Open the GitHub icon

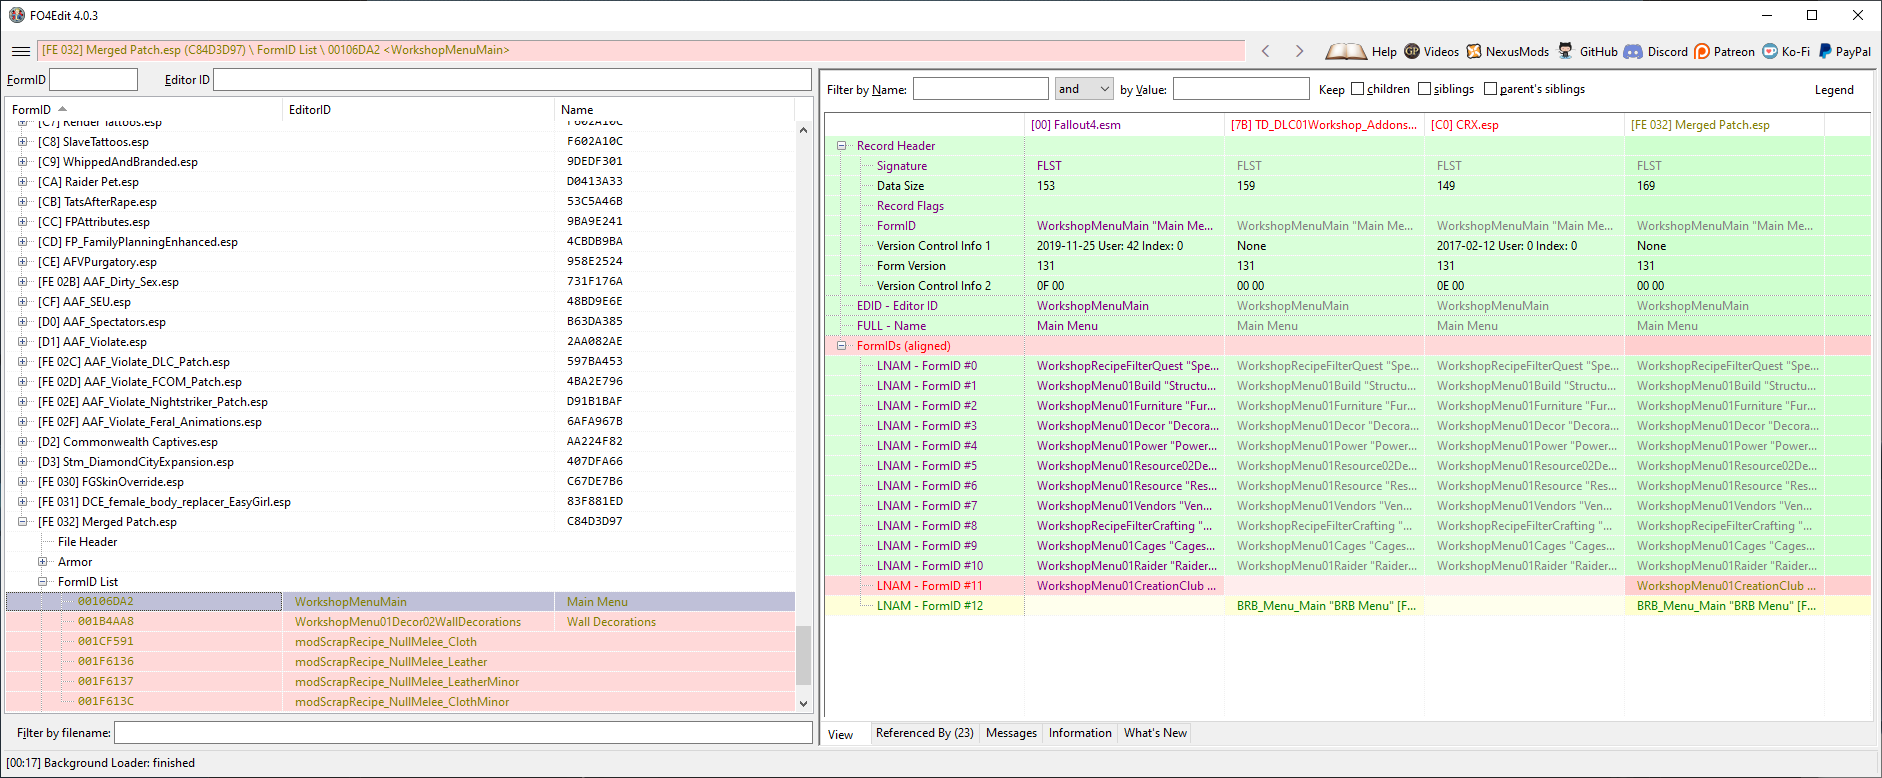coord(1565,51)
